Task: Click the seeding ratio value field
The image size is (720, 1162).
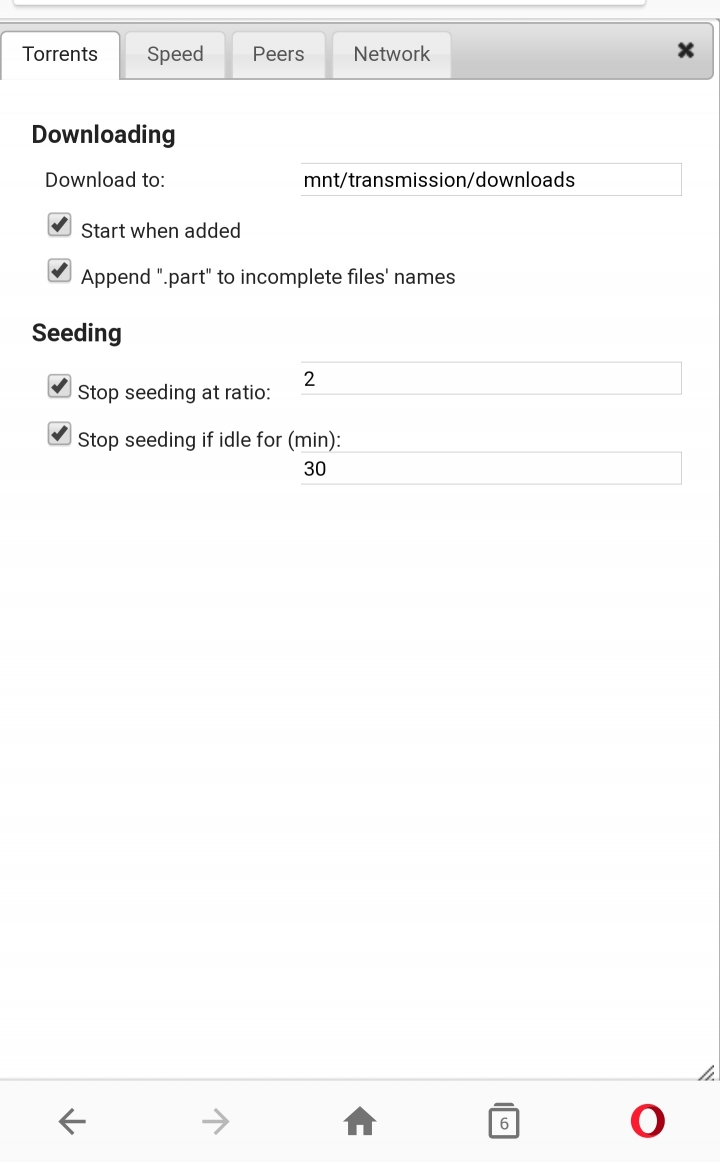Action: (491, 379)
